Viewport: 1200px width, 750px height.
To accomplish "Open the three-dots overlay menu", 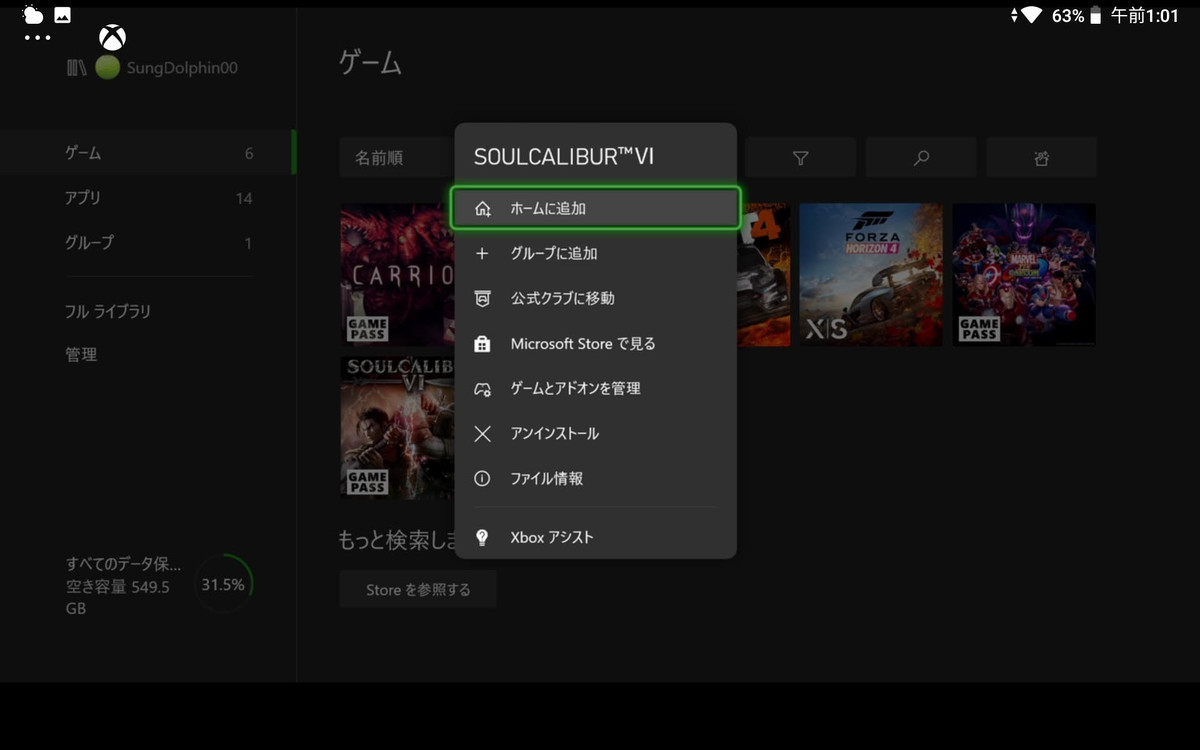I will [37, 38].
